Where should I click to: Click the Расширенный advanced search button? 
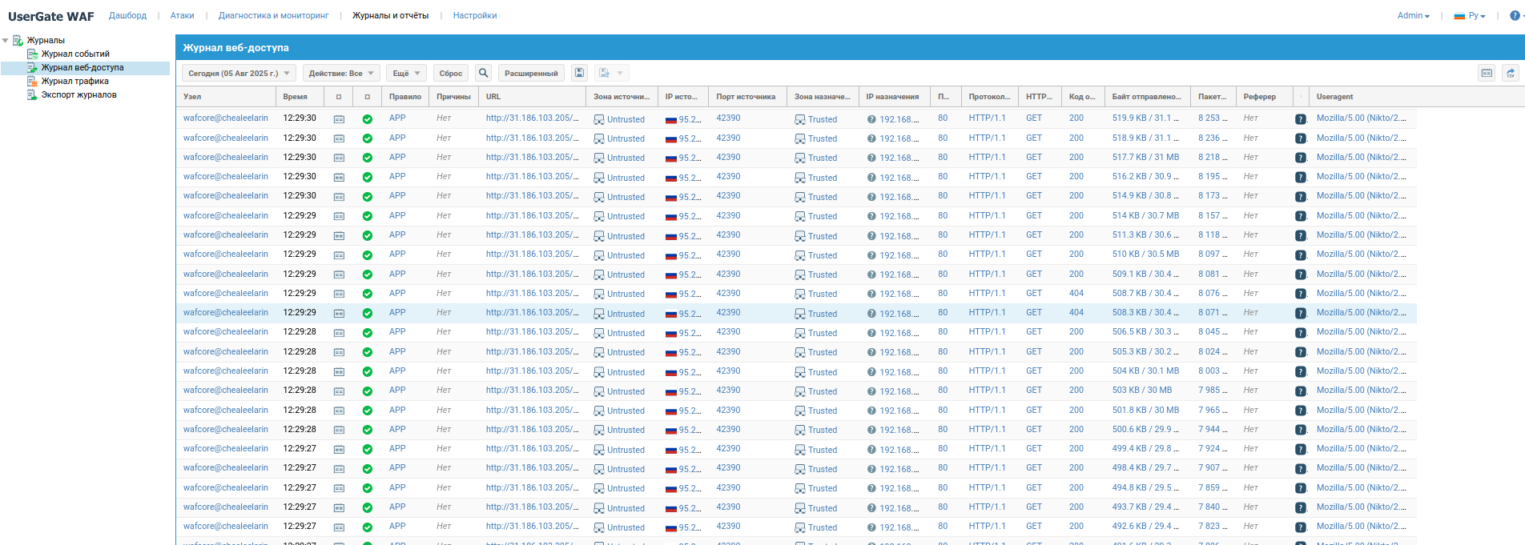point(531,73)
